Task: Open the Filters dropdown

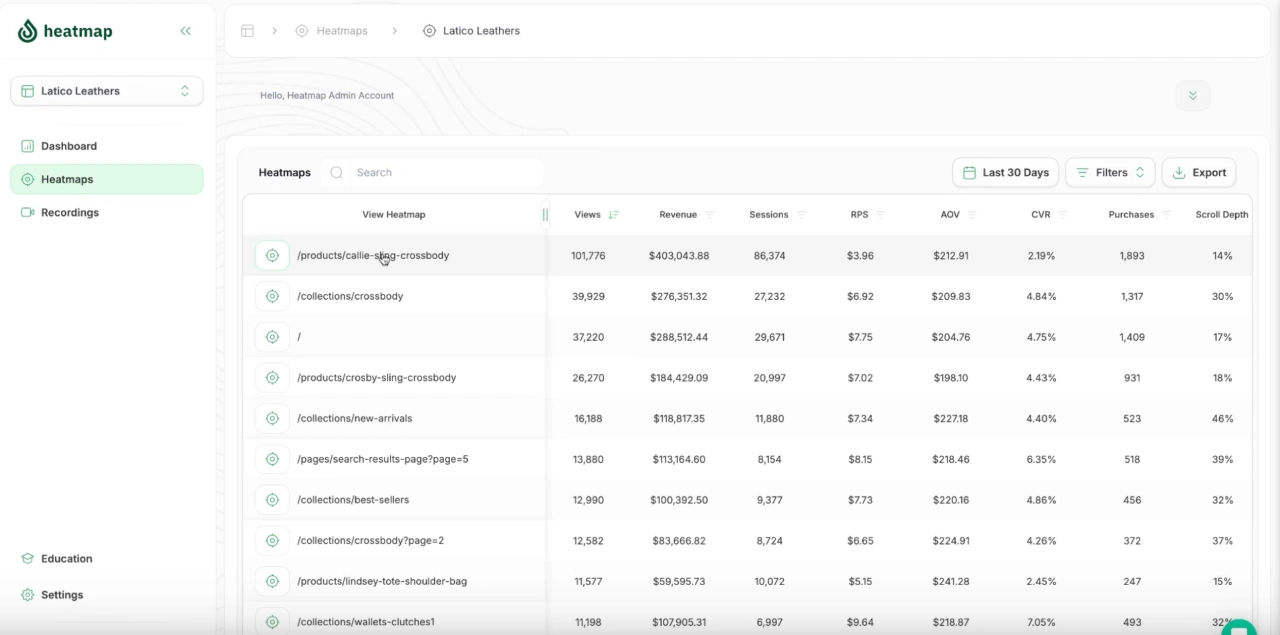Action: [1110, 173]
